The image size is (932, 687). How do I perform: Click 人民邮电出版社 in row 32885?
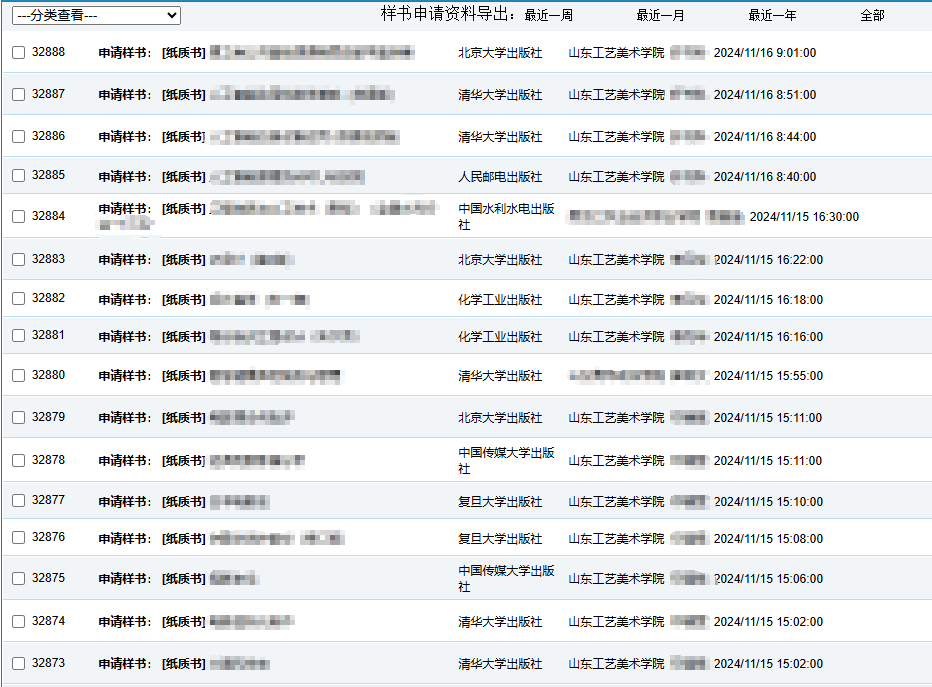coord(500,177)
